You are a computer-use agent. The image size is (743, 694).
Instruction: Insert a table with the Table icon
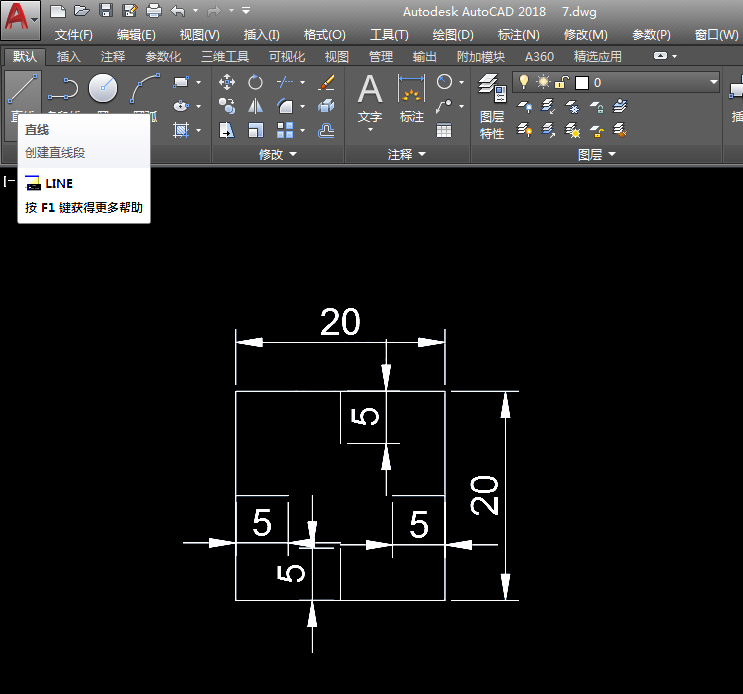click(444, 129)
